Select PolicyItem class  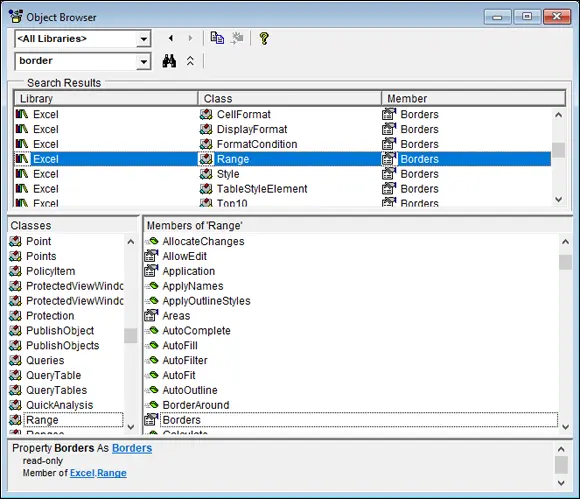(x=51, y=271)
